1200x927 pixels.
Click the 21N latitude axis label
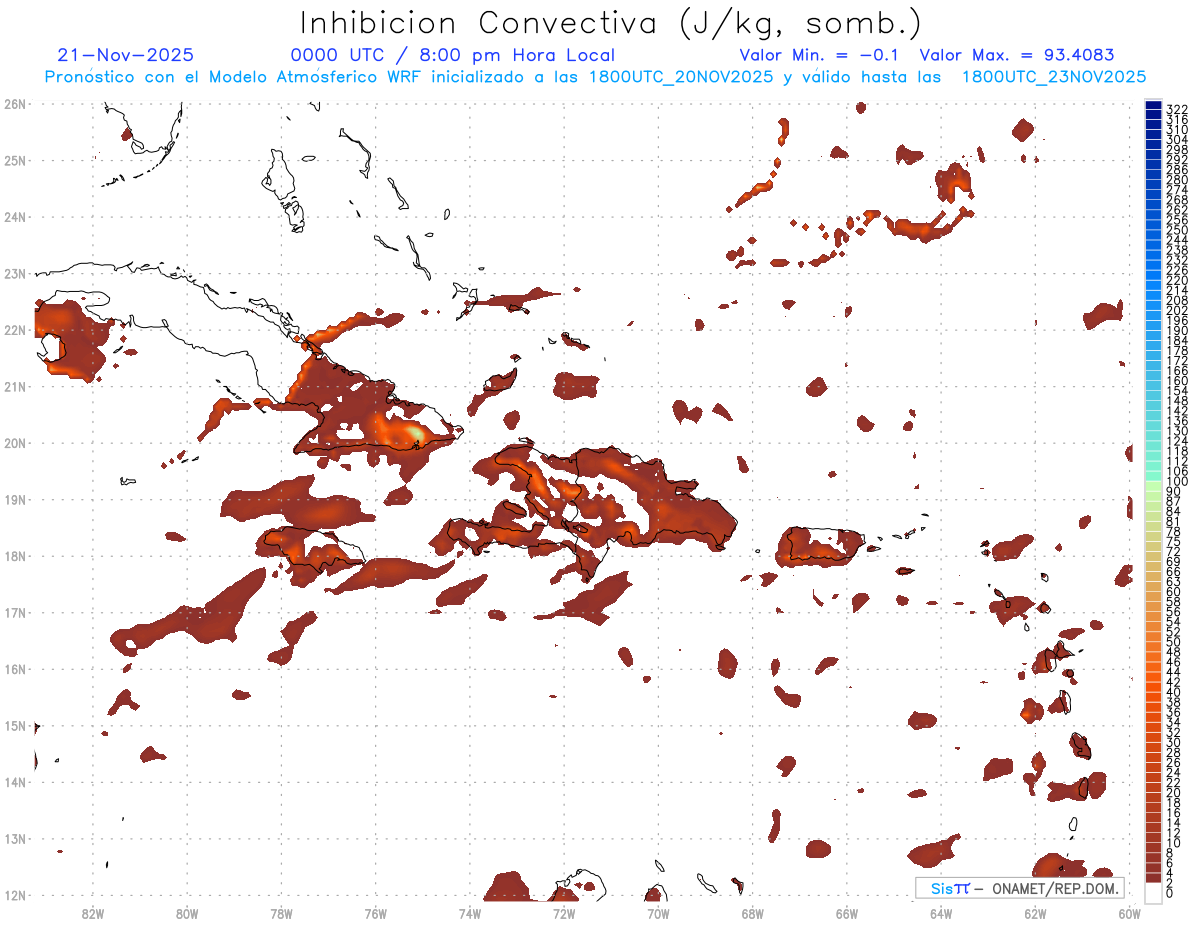point(15,386)
